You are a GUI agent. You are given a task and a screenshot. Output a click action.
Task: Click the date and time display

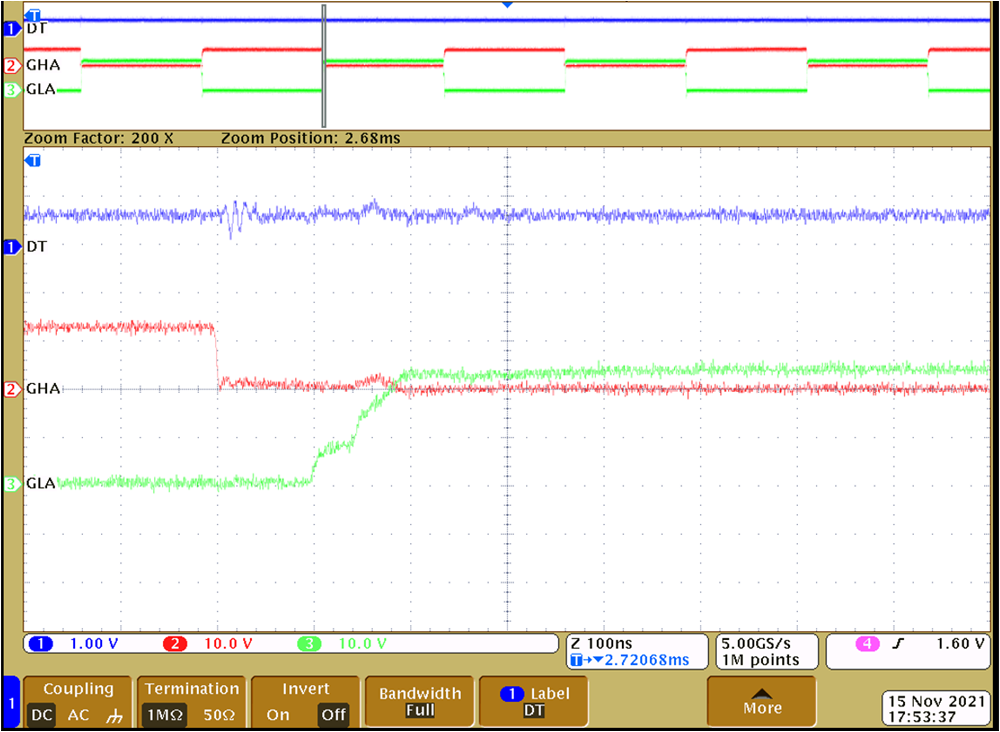(935, 708)
